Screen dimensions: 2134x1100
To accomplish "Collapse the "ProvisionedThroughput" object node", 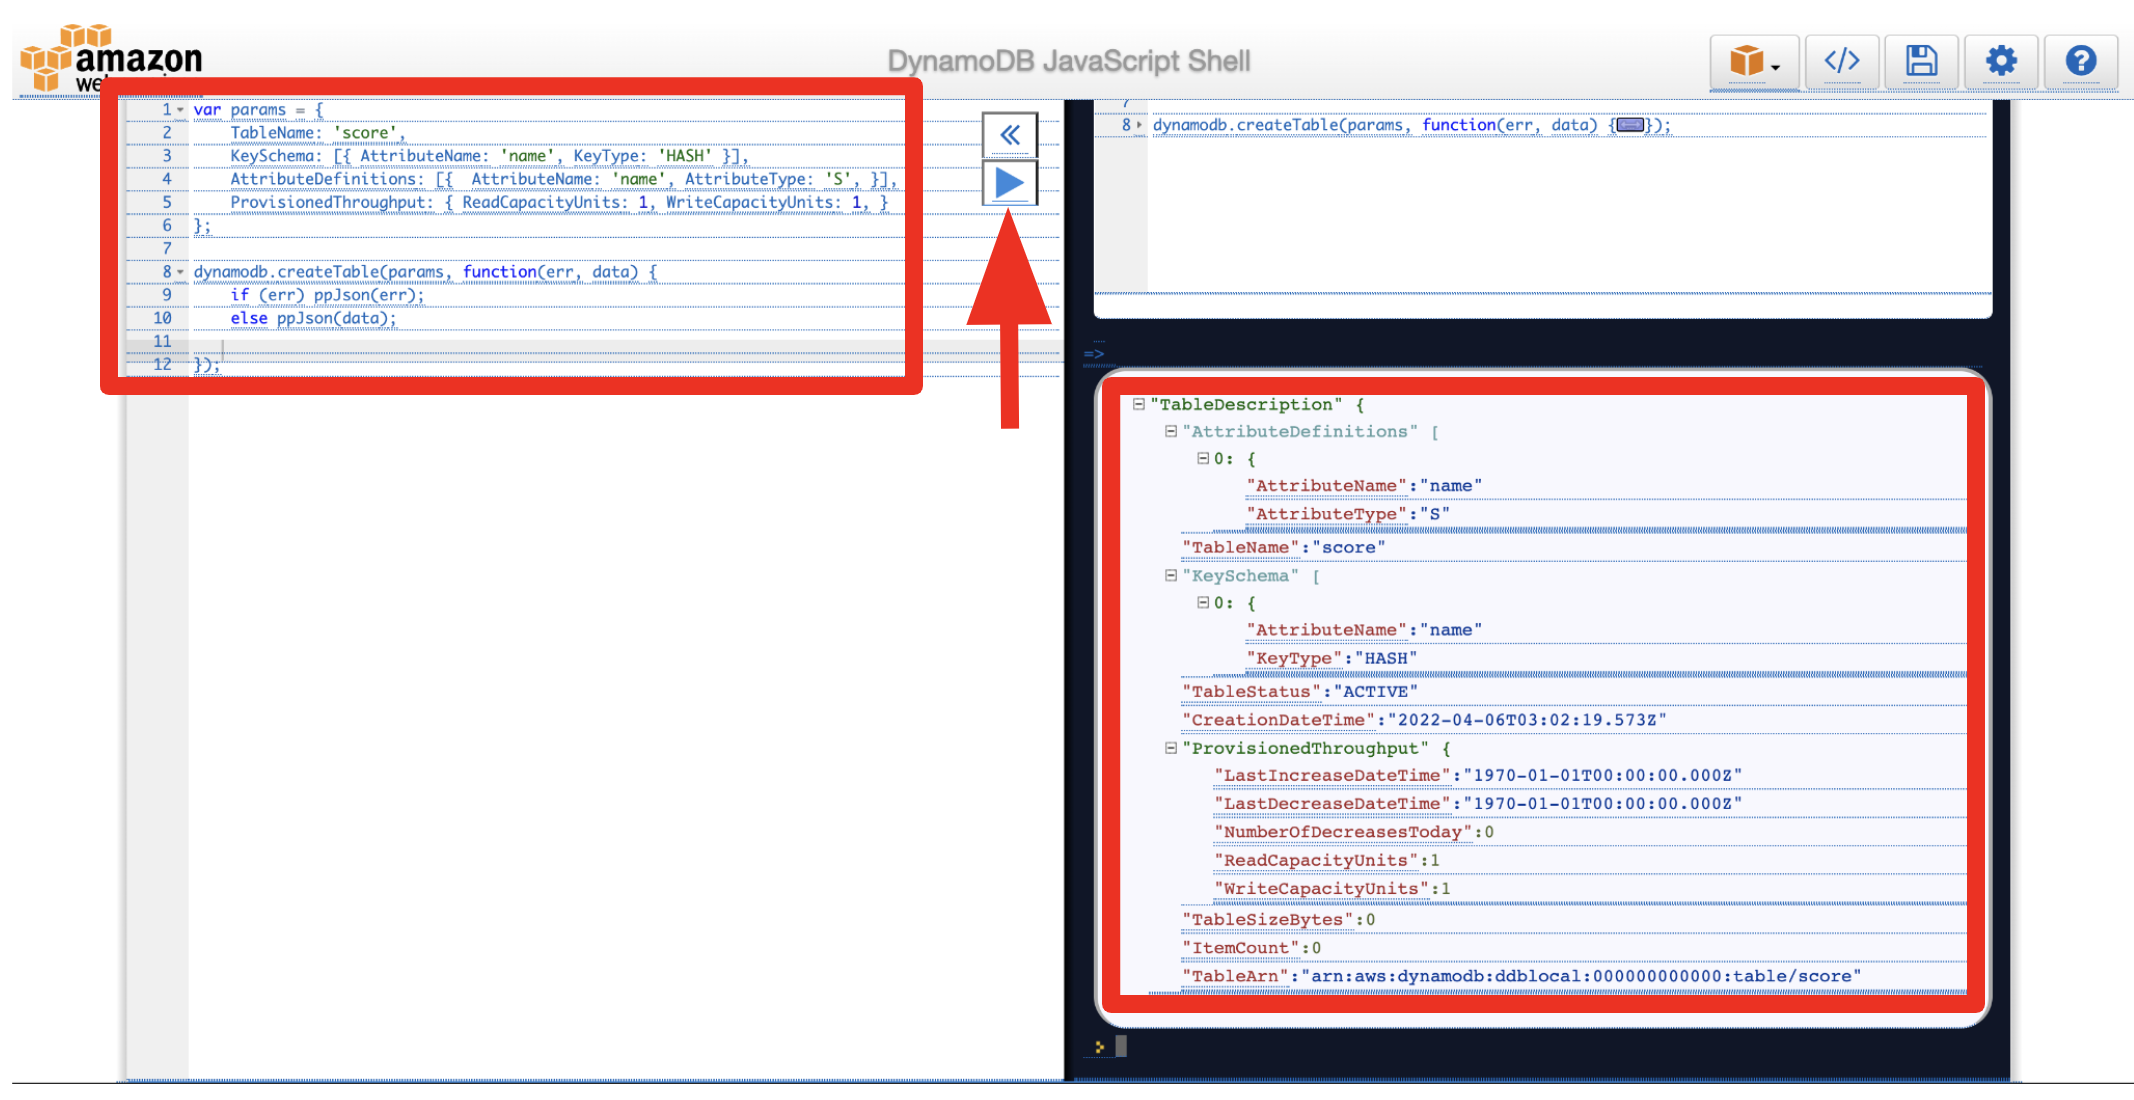I will click(x=1170, y=748).
